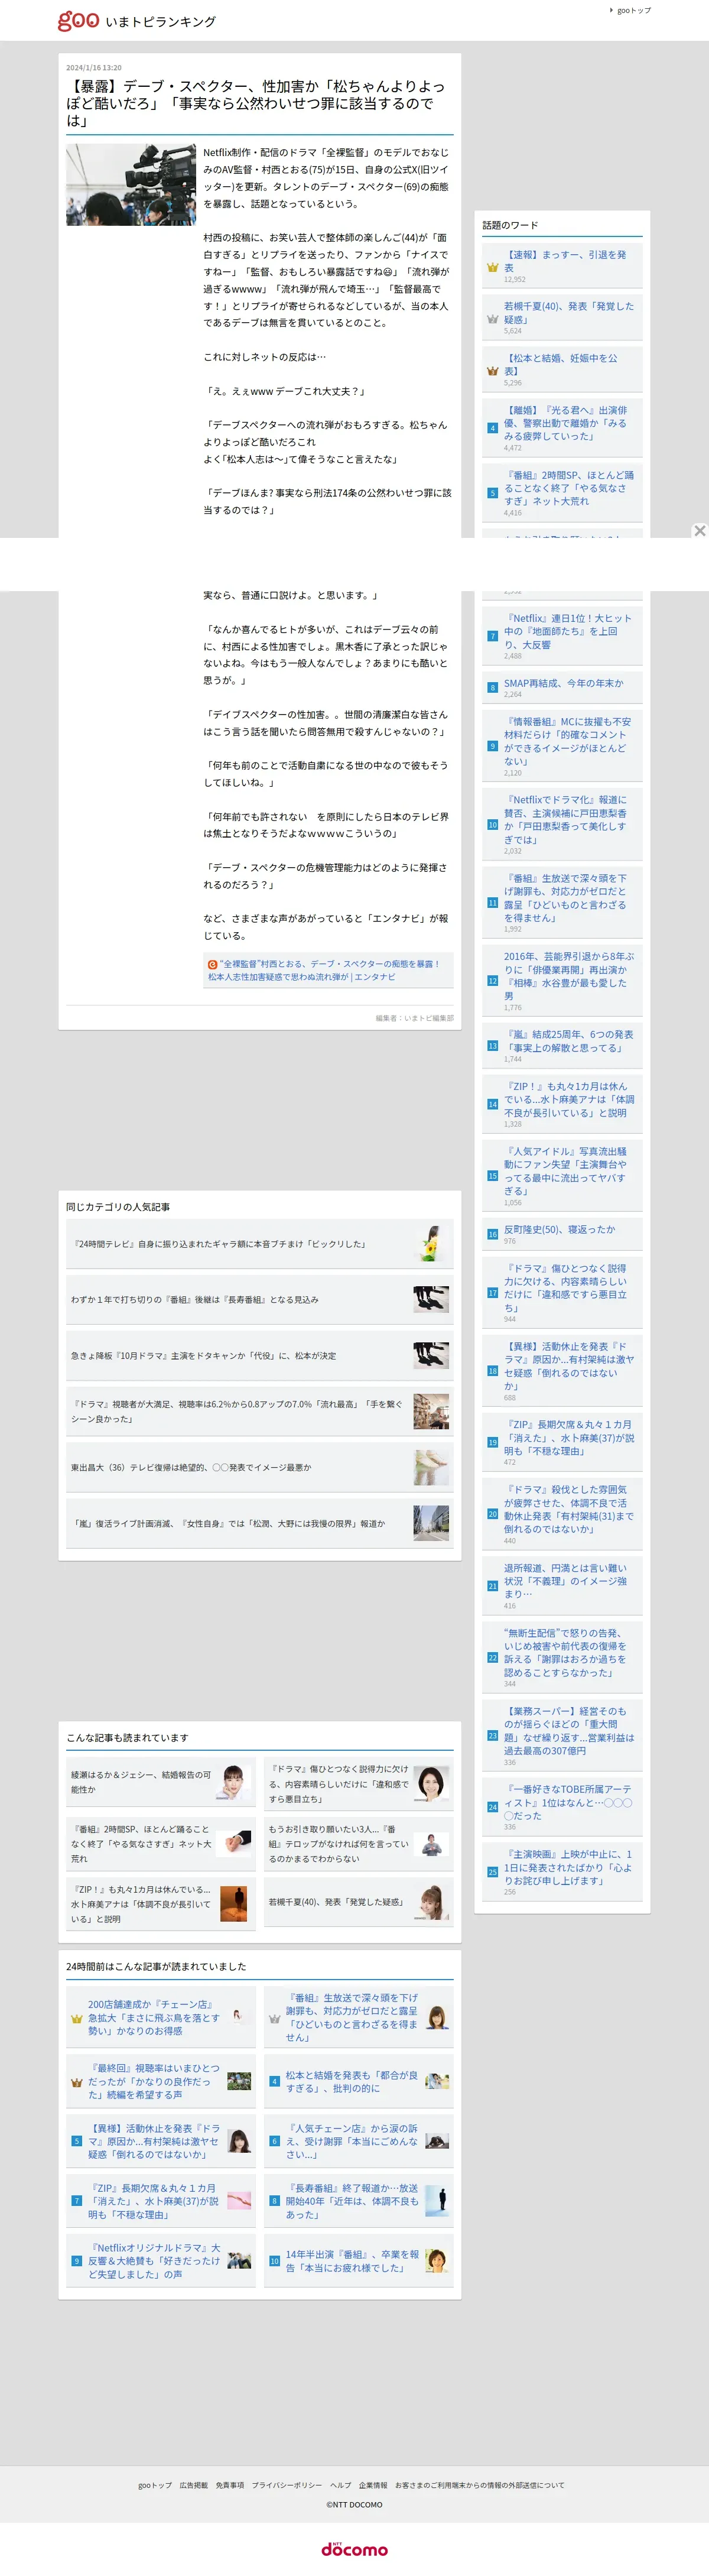Open 『24時間テレビ』ギャラ額 article row
709x2576 pixels.
pyautogui.click(x=260, y=1244)
